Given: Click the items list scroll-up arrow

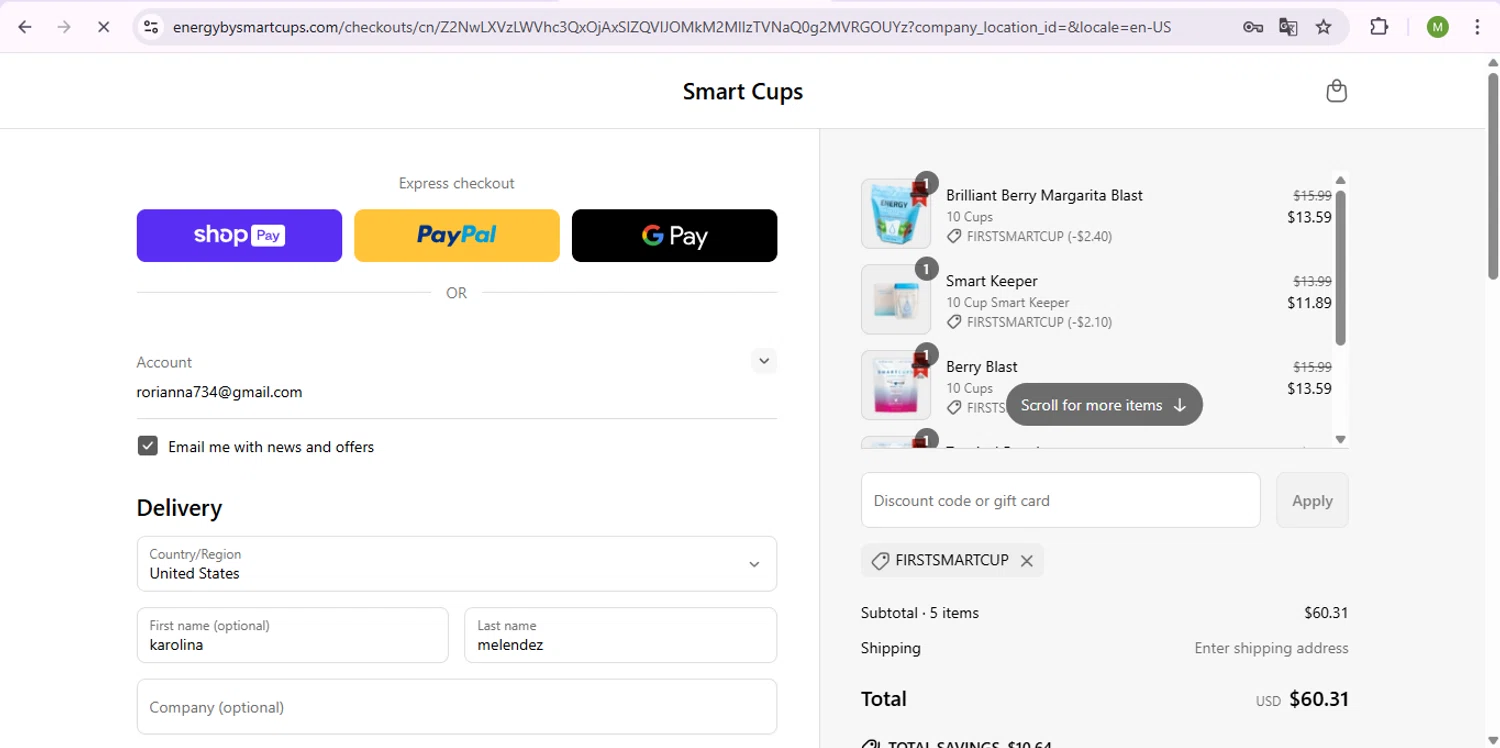Looking at the screenshot, I should pos(1341,180).
